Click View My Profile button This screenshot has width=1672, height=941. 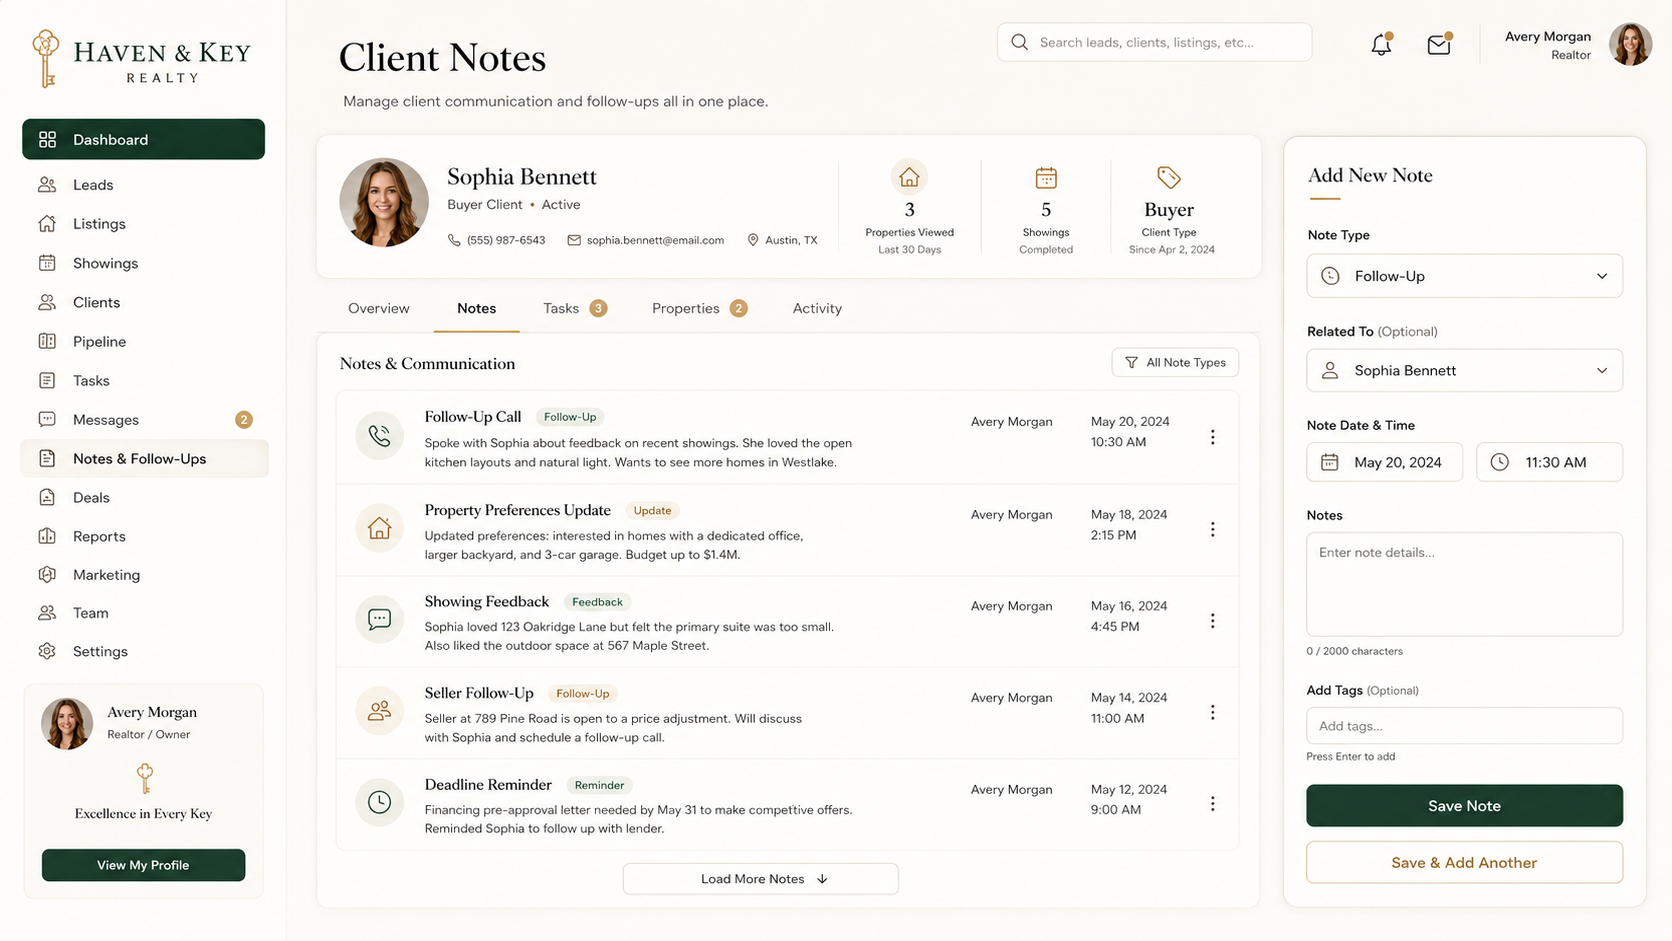143,865
